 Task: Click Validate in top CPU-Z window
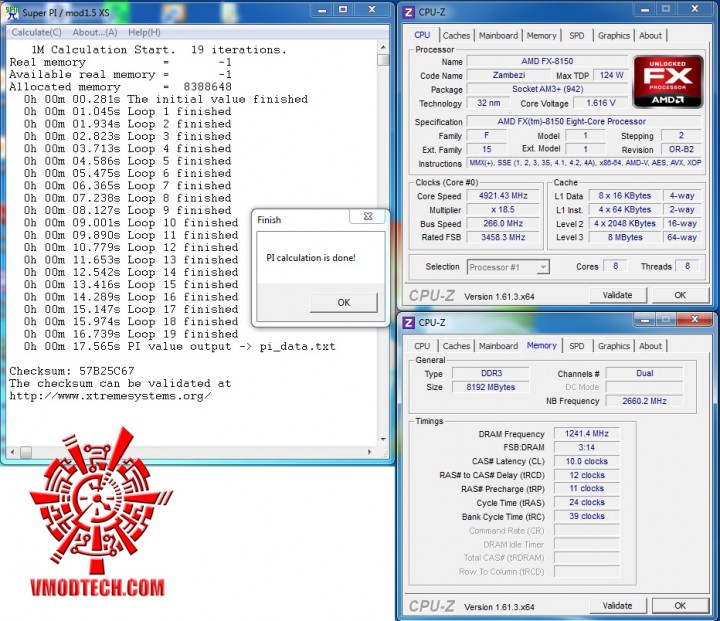[x=617, y=295]
